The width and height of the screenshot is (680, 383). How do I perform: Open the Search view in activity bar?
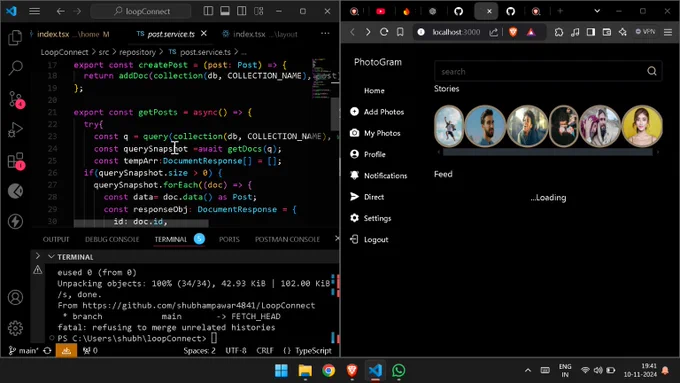click(15, 68)
